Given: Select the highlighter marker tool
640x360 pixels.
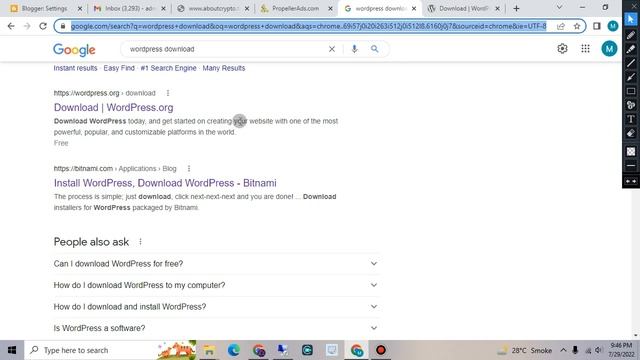Looking at the screenshot, I should tap(631, 49).
